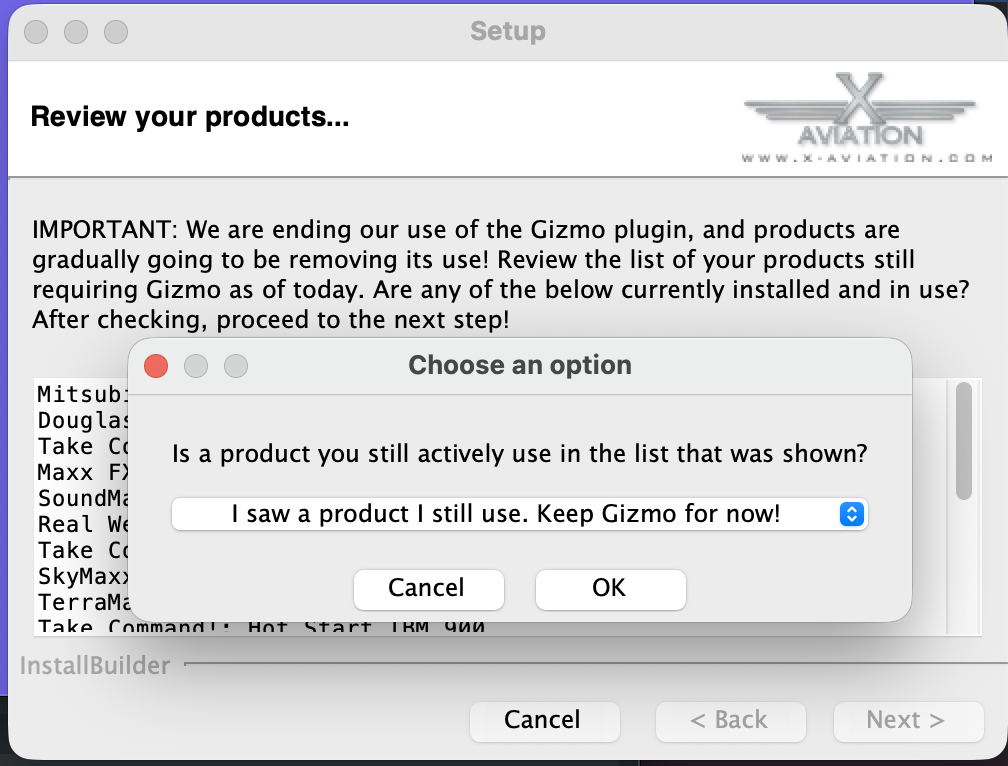Close the "Choose an option" dialog with the red button
Viewport: 1008px width, 766px height.
click(x=156, y=366)
